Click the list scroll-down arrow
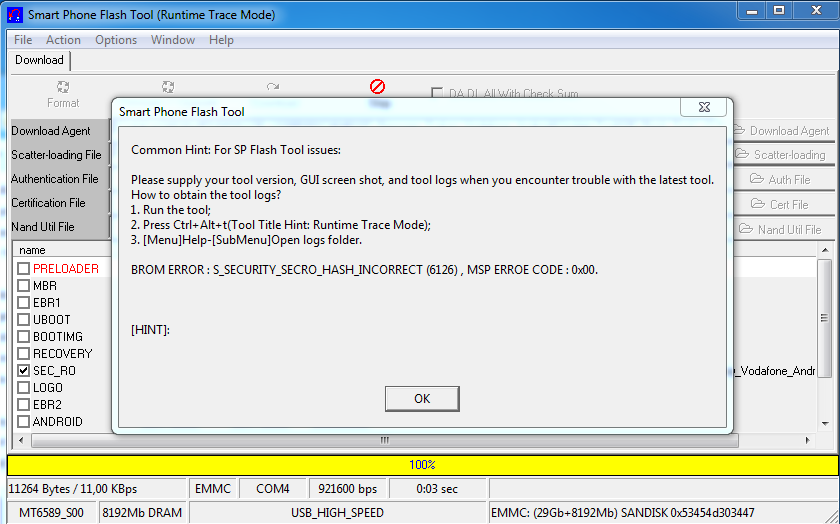Image resolution: width=840 pixels, height=524 pixels. (824, 423)
